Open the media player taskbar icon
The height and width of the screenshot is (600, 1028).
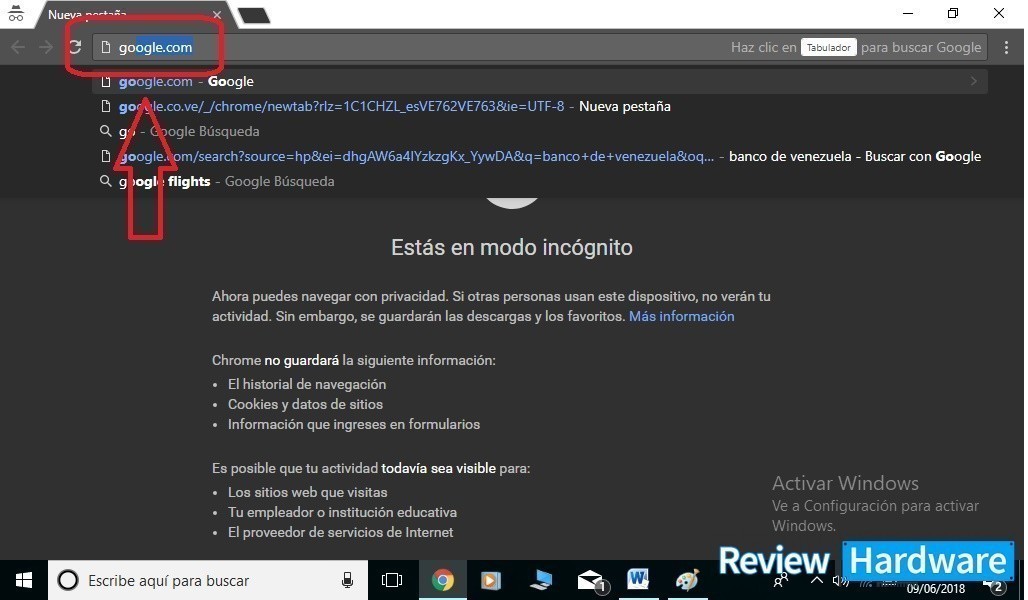pos(490,580)
